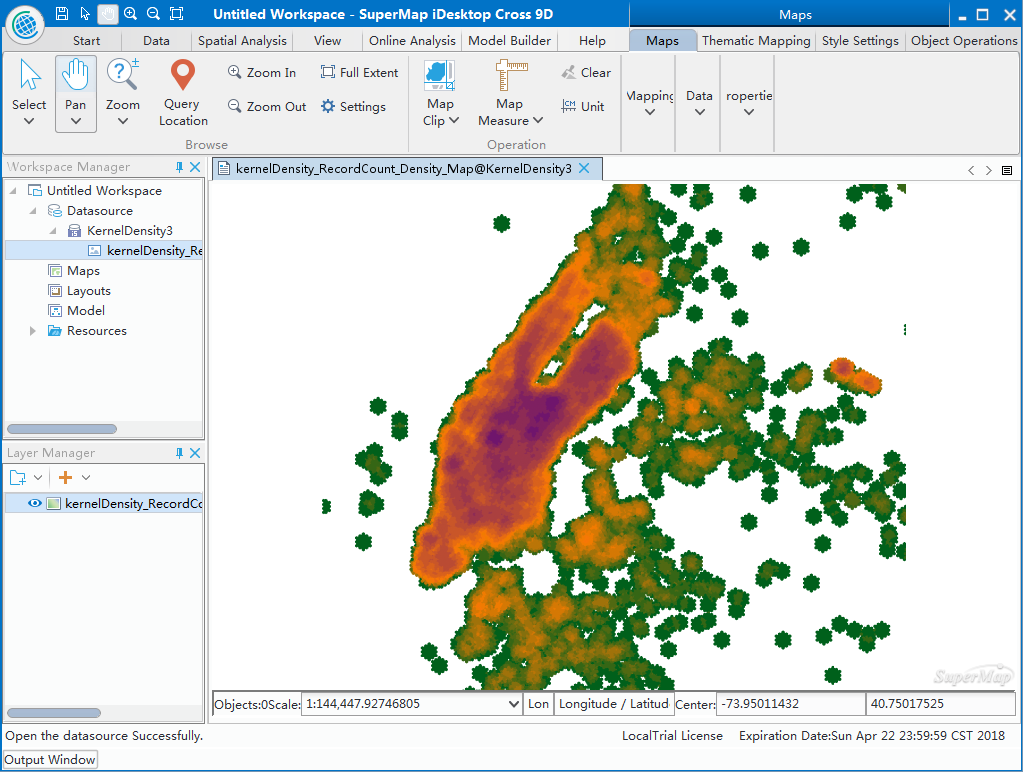Hide the kernelDensity layer using eye icon

tap(34, 504)
